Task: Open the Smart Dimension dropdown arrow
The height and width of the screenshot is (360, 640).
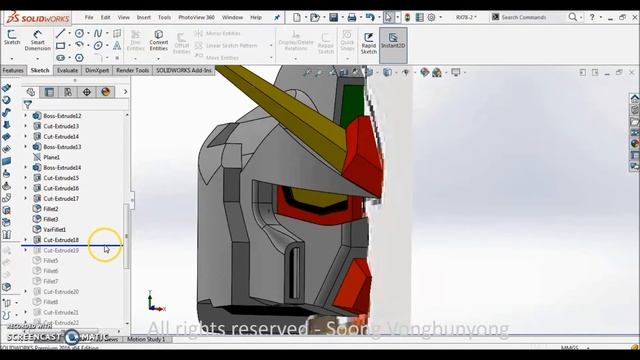Action: coord(38,58)
